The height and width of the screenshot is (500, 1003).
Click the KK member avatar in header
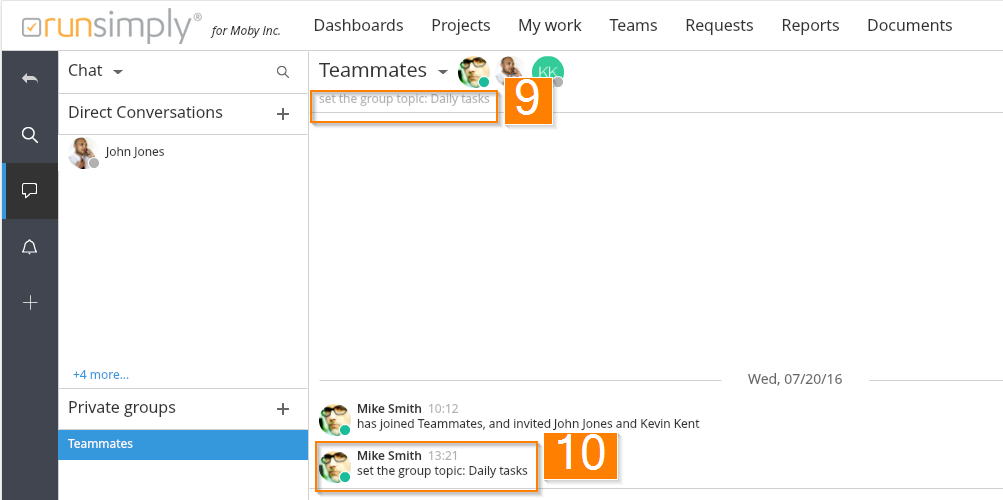(547, 71)
